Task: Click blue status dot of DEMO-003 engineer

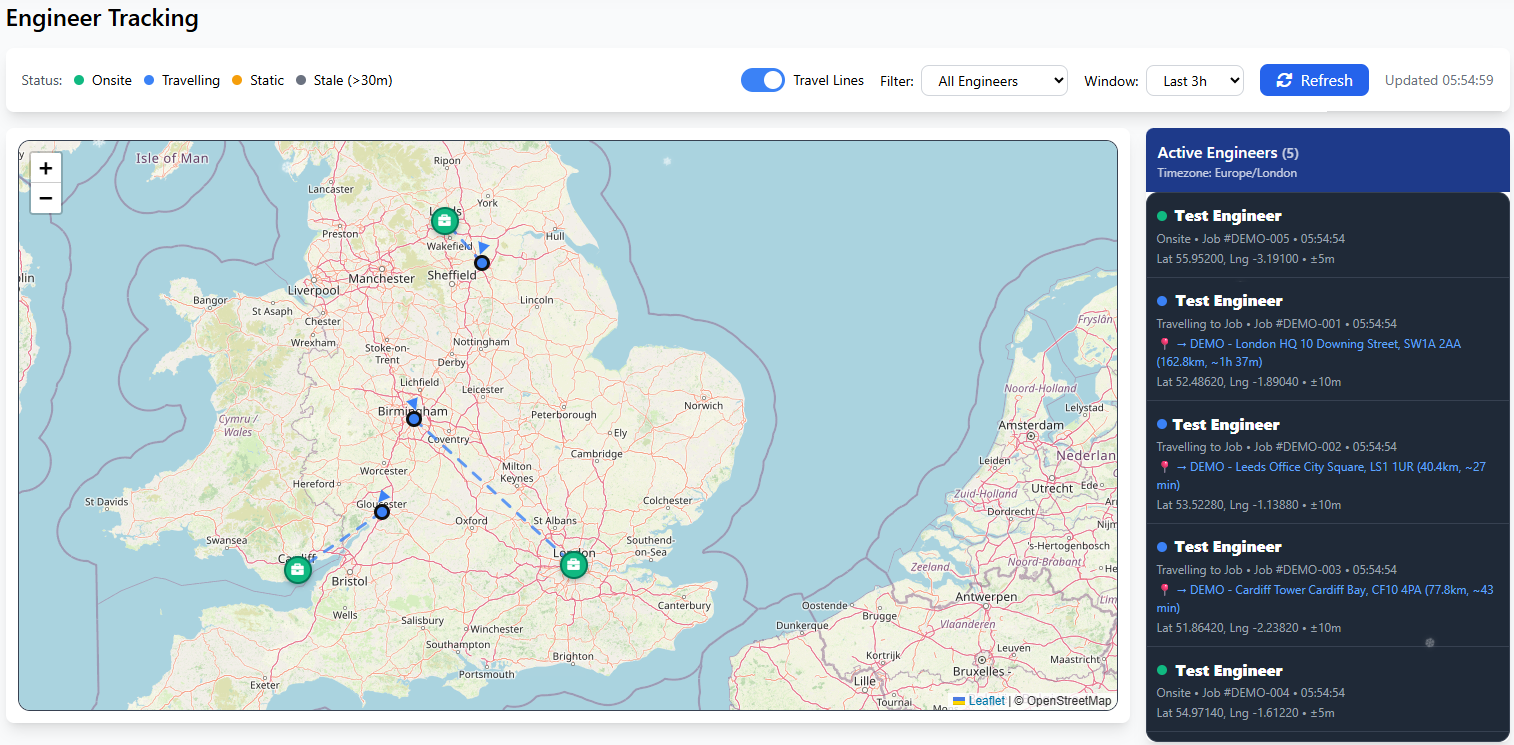Action: (x=1162, y=547)
